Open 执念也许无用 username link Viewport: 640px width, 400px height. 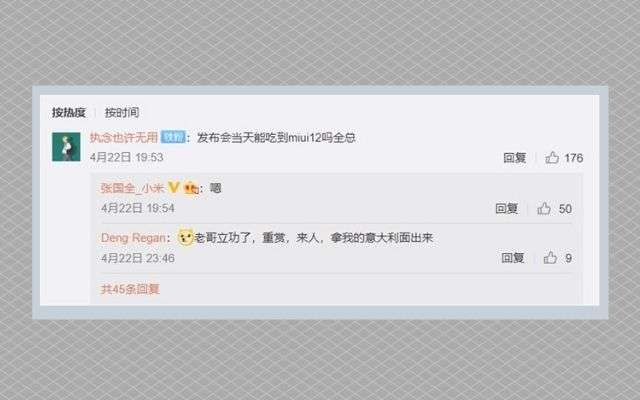[124, 137]
